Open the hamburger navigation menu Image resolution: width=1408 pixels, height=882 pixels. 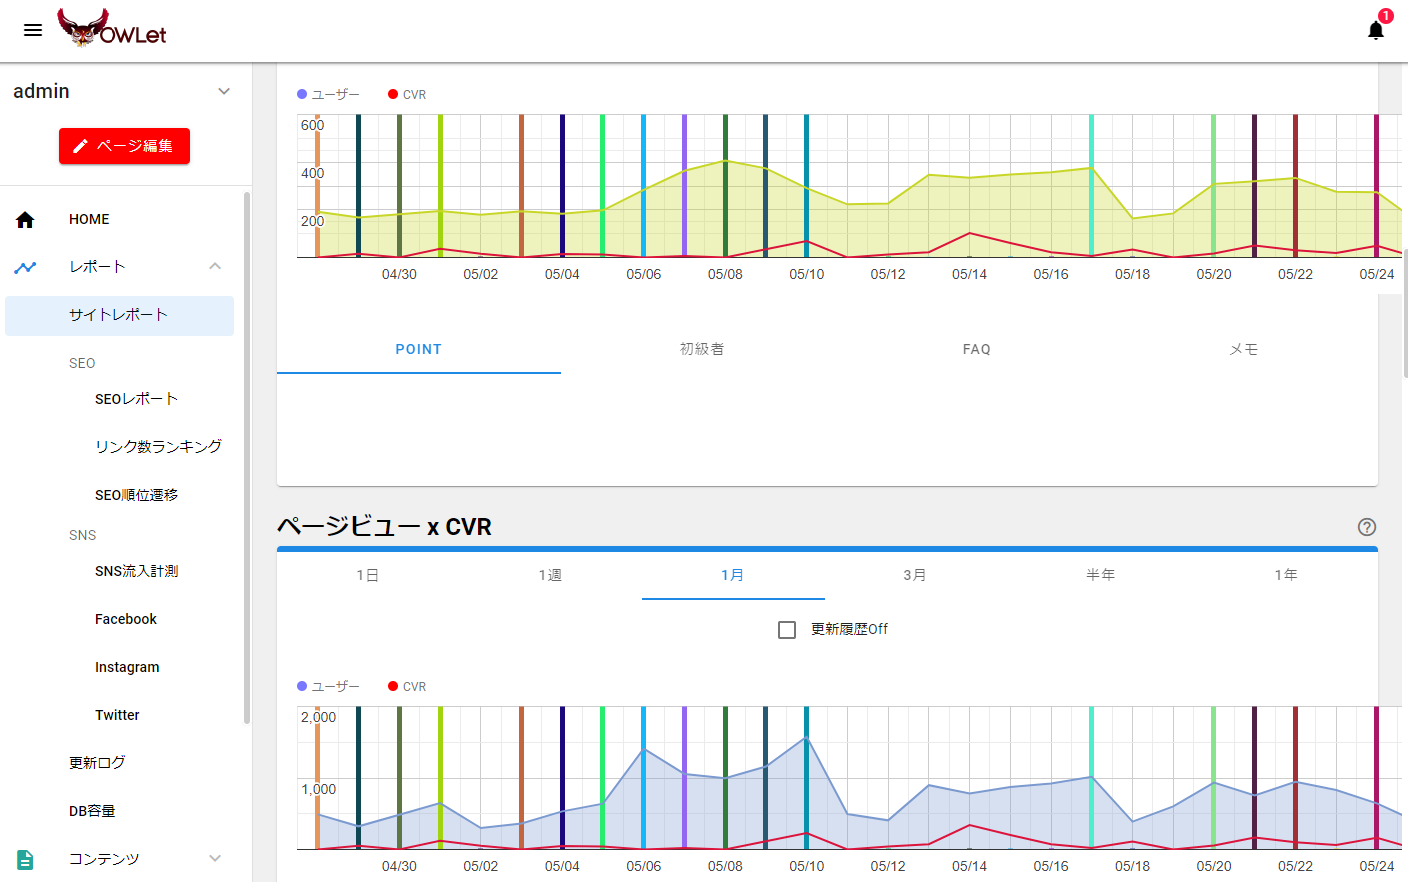[x=33, y=30]
